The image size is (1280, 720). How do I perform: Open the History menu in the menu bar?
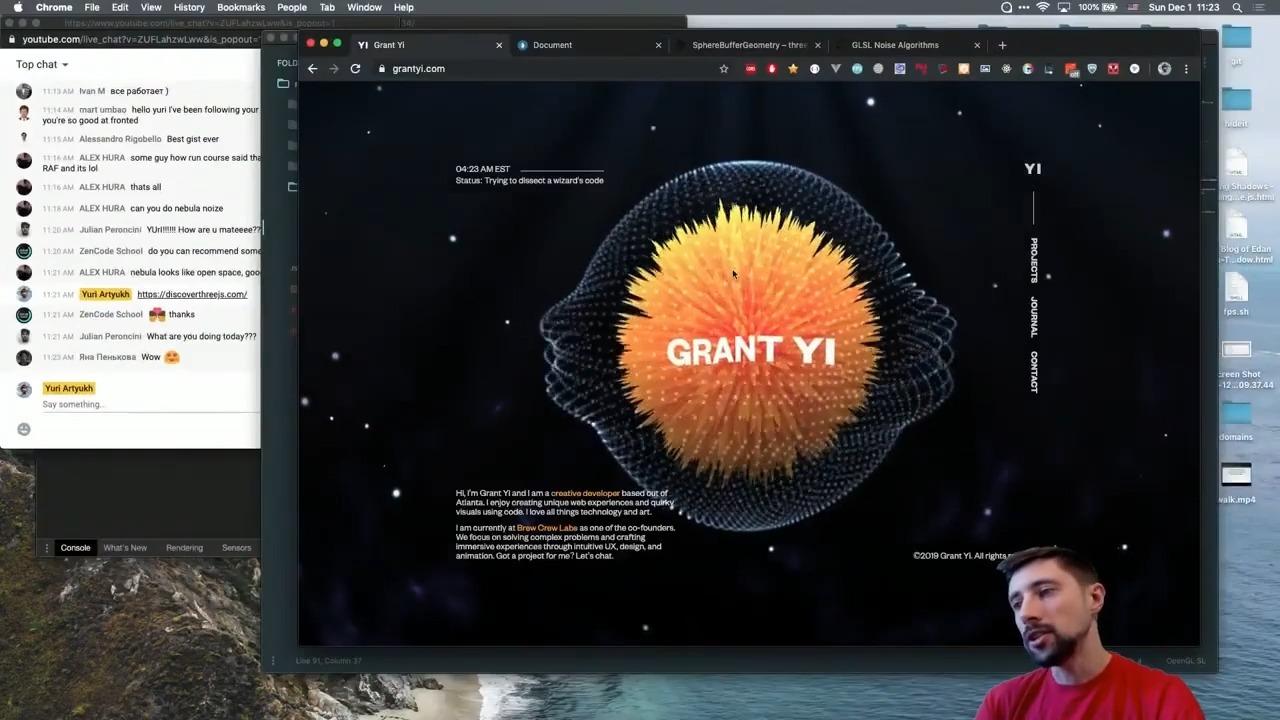click(x=188, y=7)
